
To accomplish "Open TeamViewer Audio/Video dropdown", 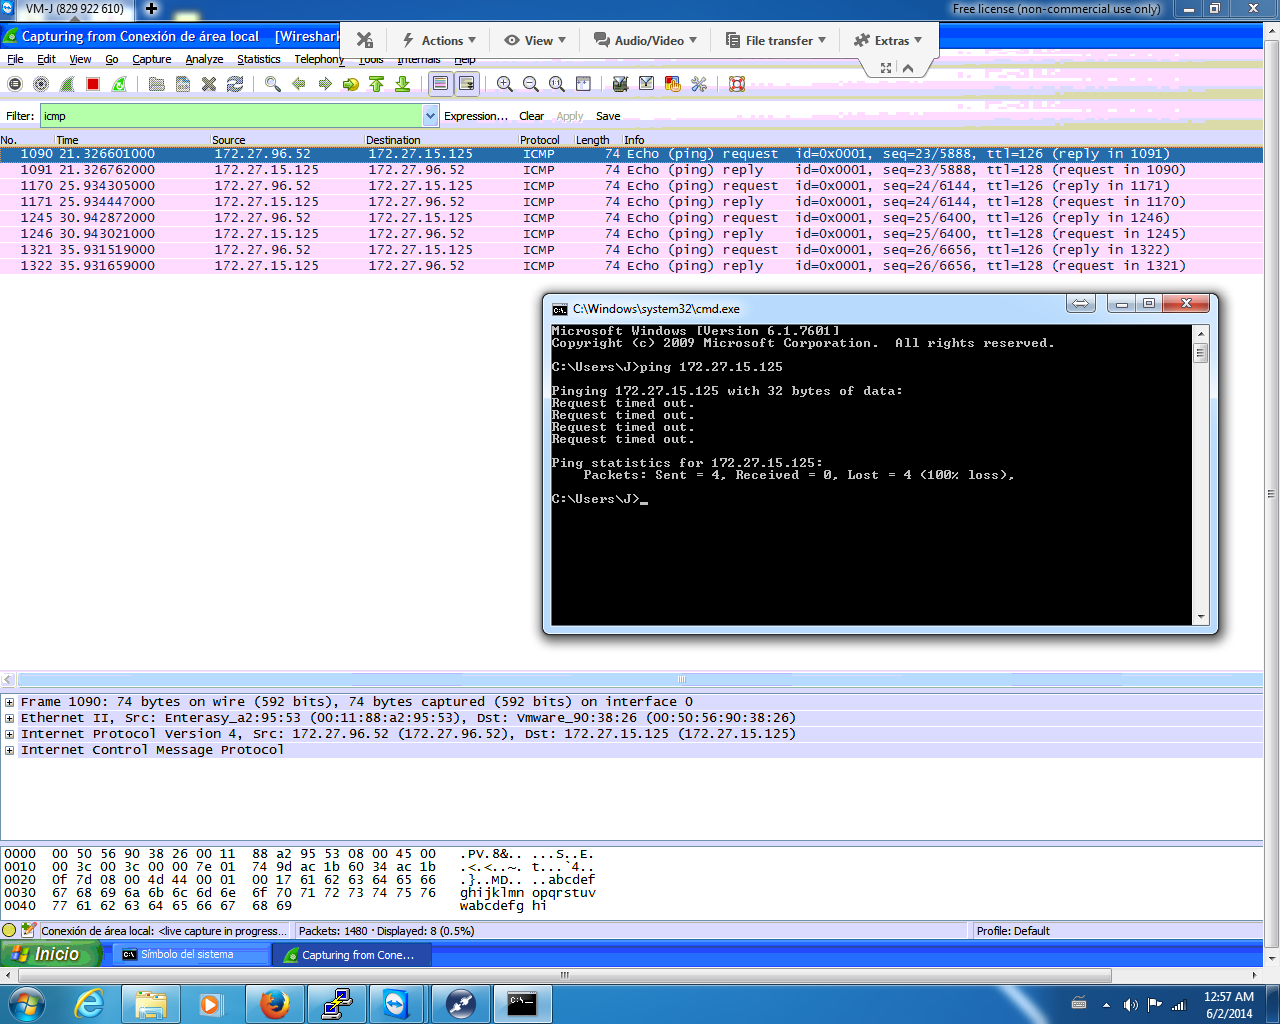I will (x=645, y=41).
